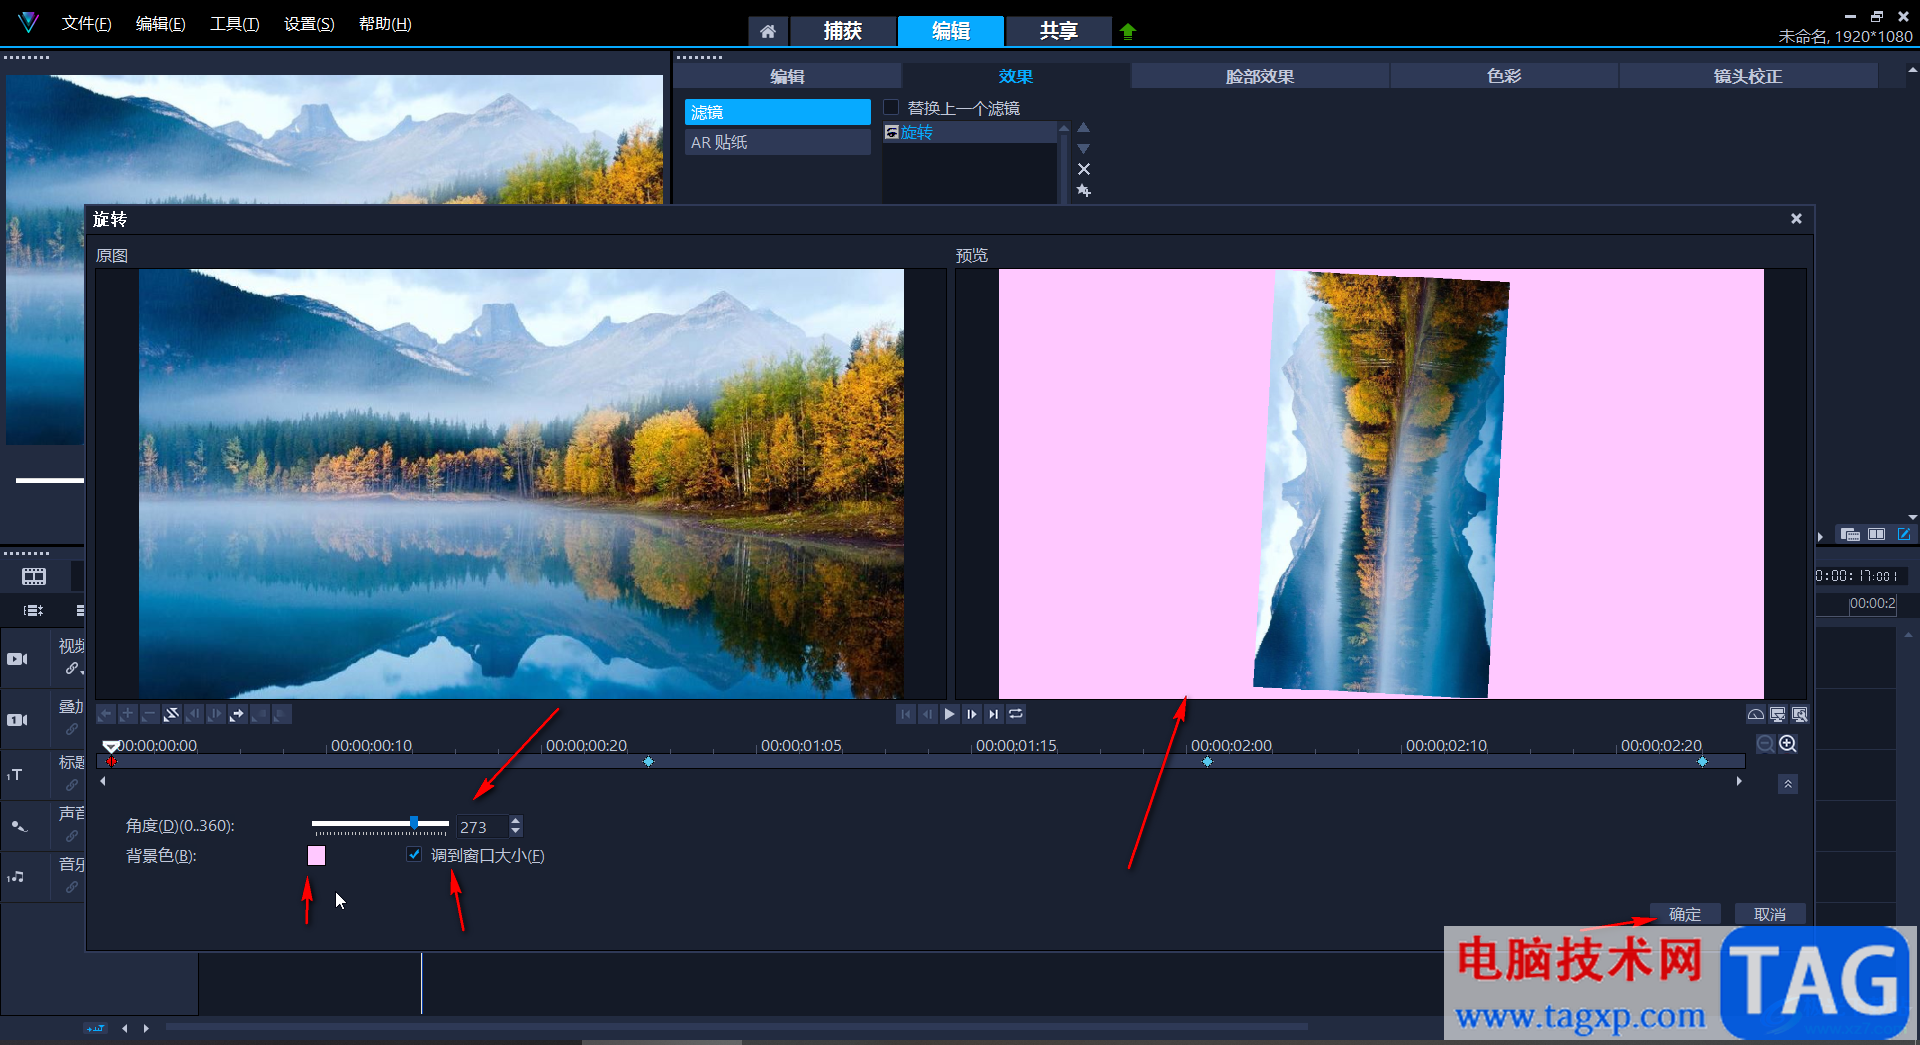Open the 设置 menu

pyautogui.click(x=309, y=24)
